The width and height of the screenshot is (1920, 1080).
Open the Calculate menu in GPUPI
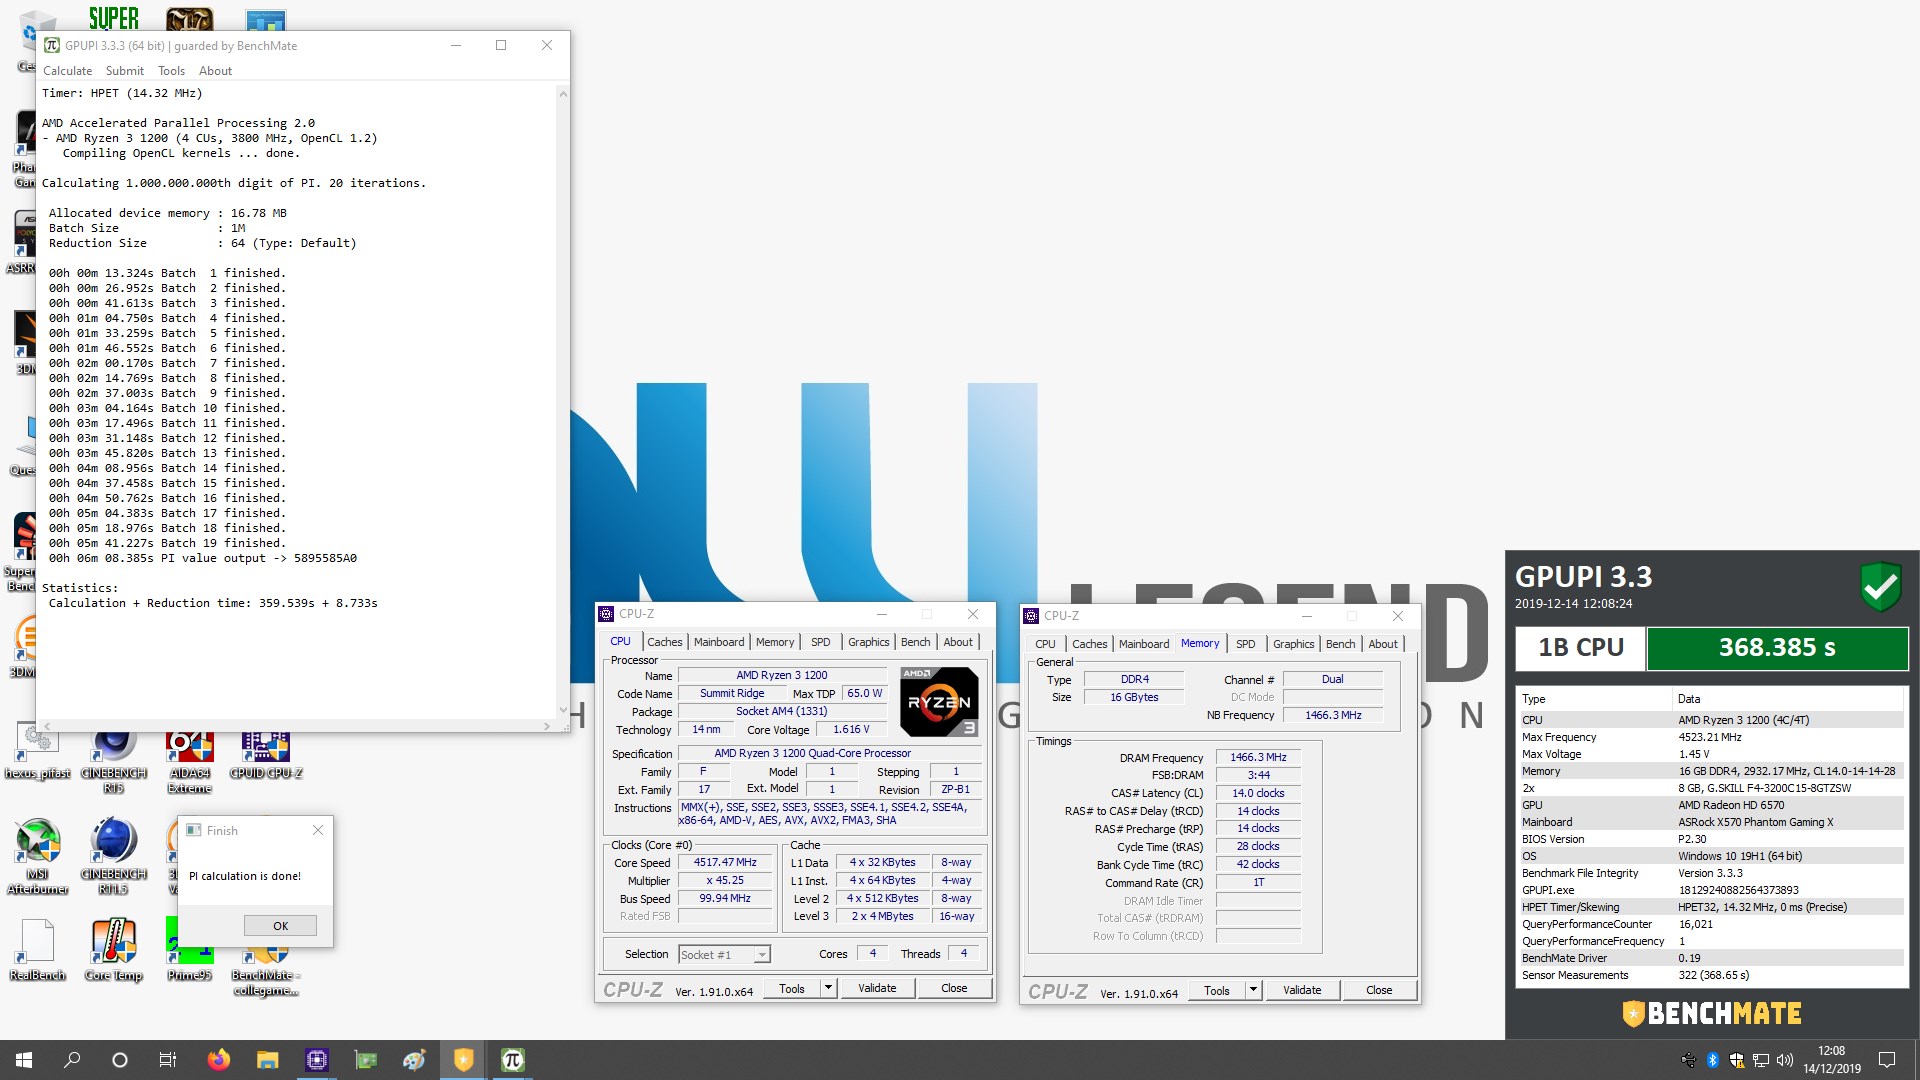click(x=67, y=71)
